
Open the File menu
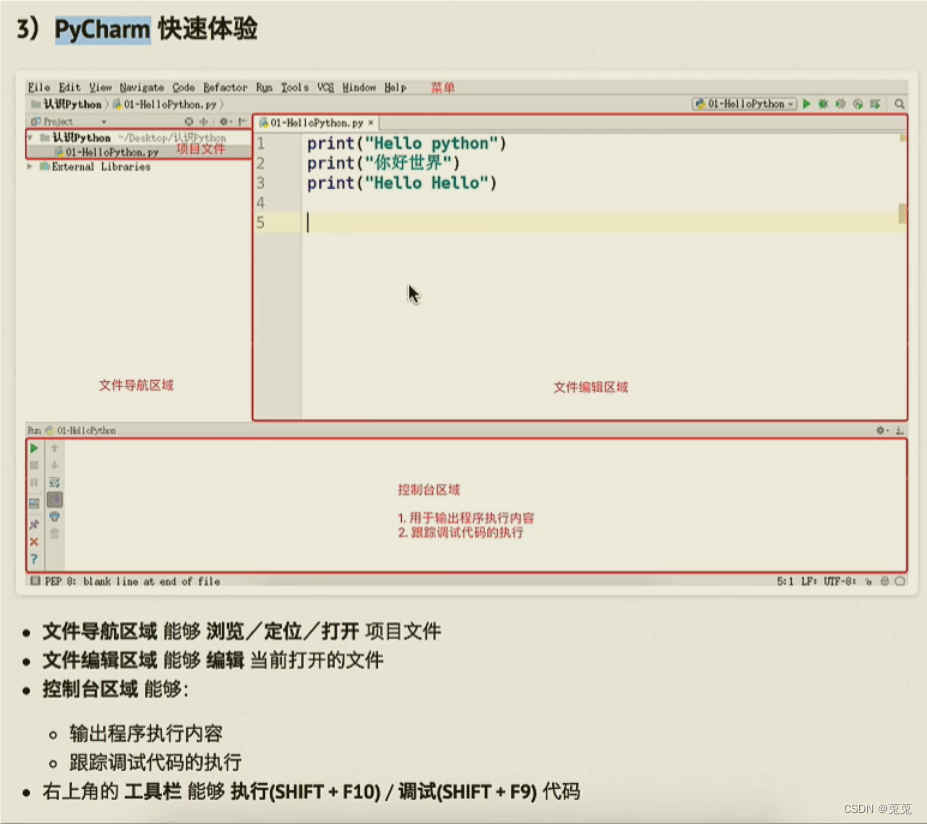(39, 87)
